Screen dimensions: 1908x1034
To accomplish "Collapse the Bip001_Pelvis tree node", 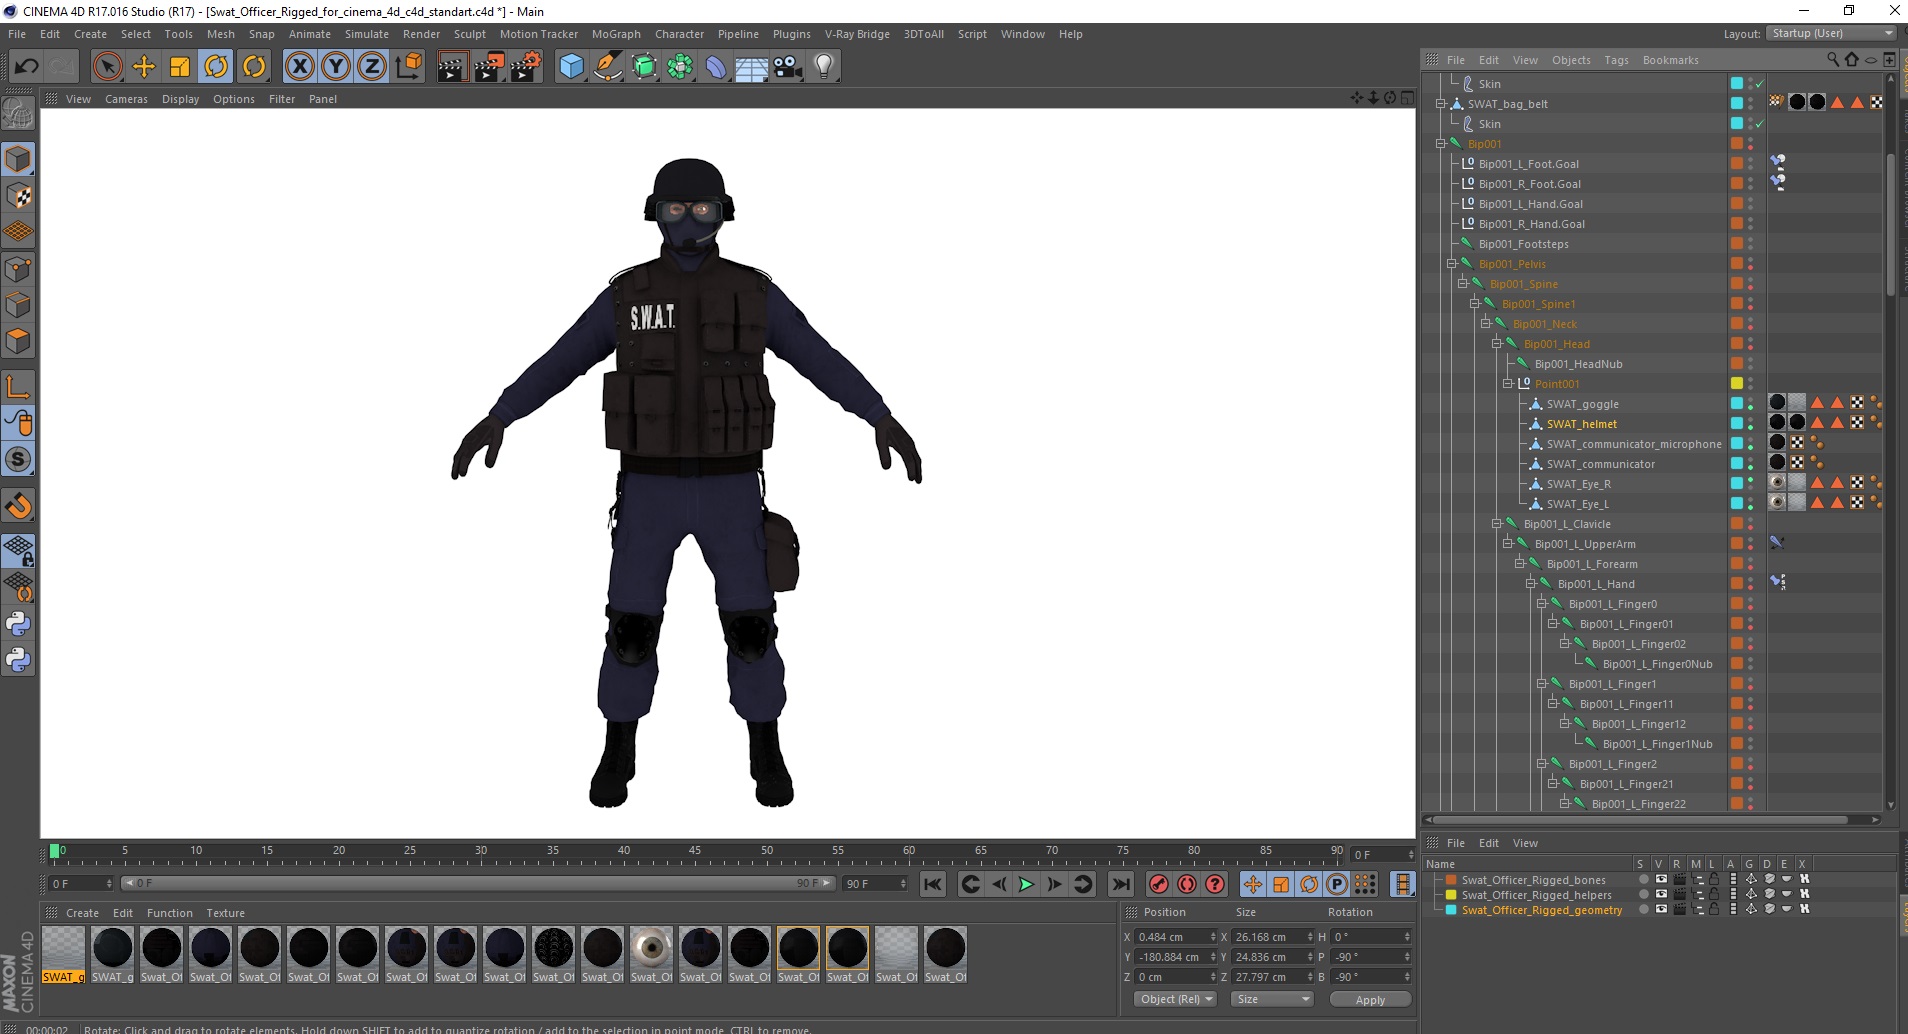I will pos(1451,264).
